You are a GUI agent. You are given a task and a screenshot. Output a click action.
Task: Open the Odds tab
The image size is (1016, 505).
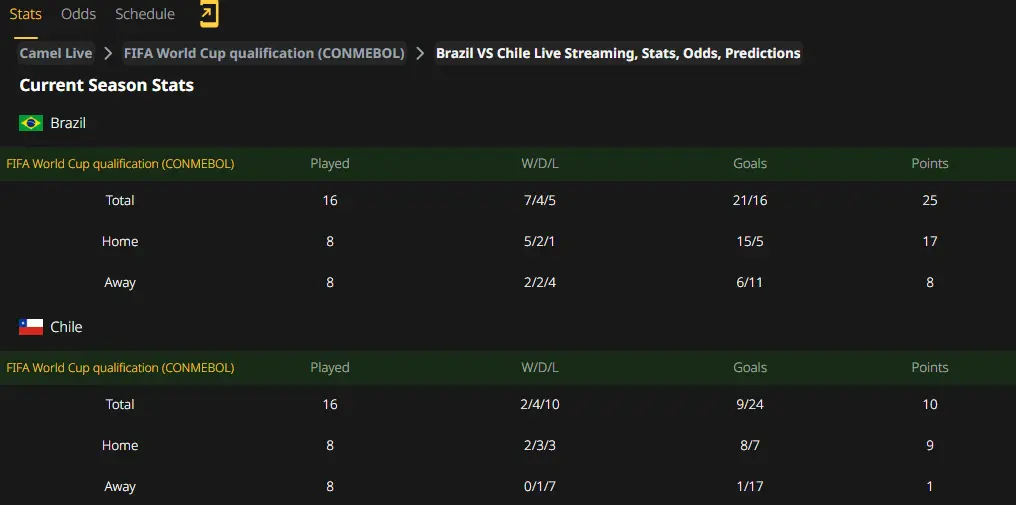coord(78,14)
